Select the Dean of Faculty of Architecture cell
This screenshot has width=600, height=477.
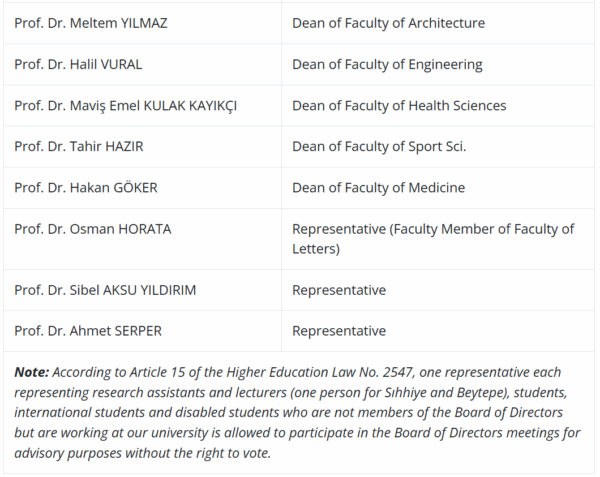tap(388, 23)
